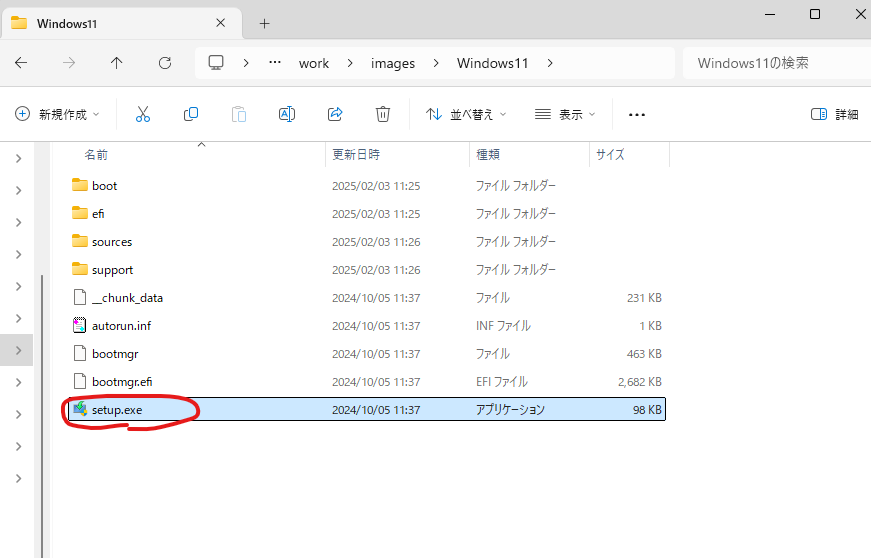Go back with the left arrow

21,63
